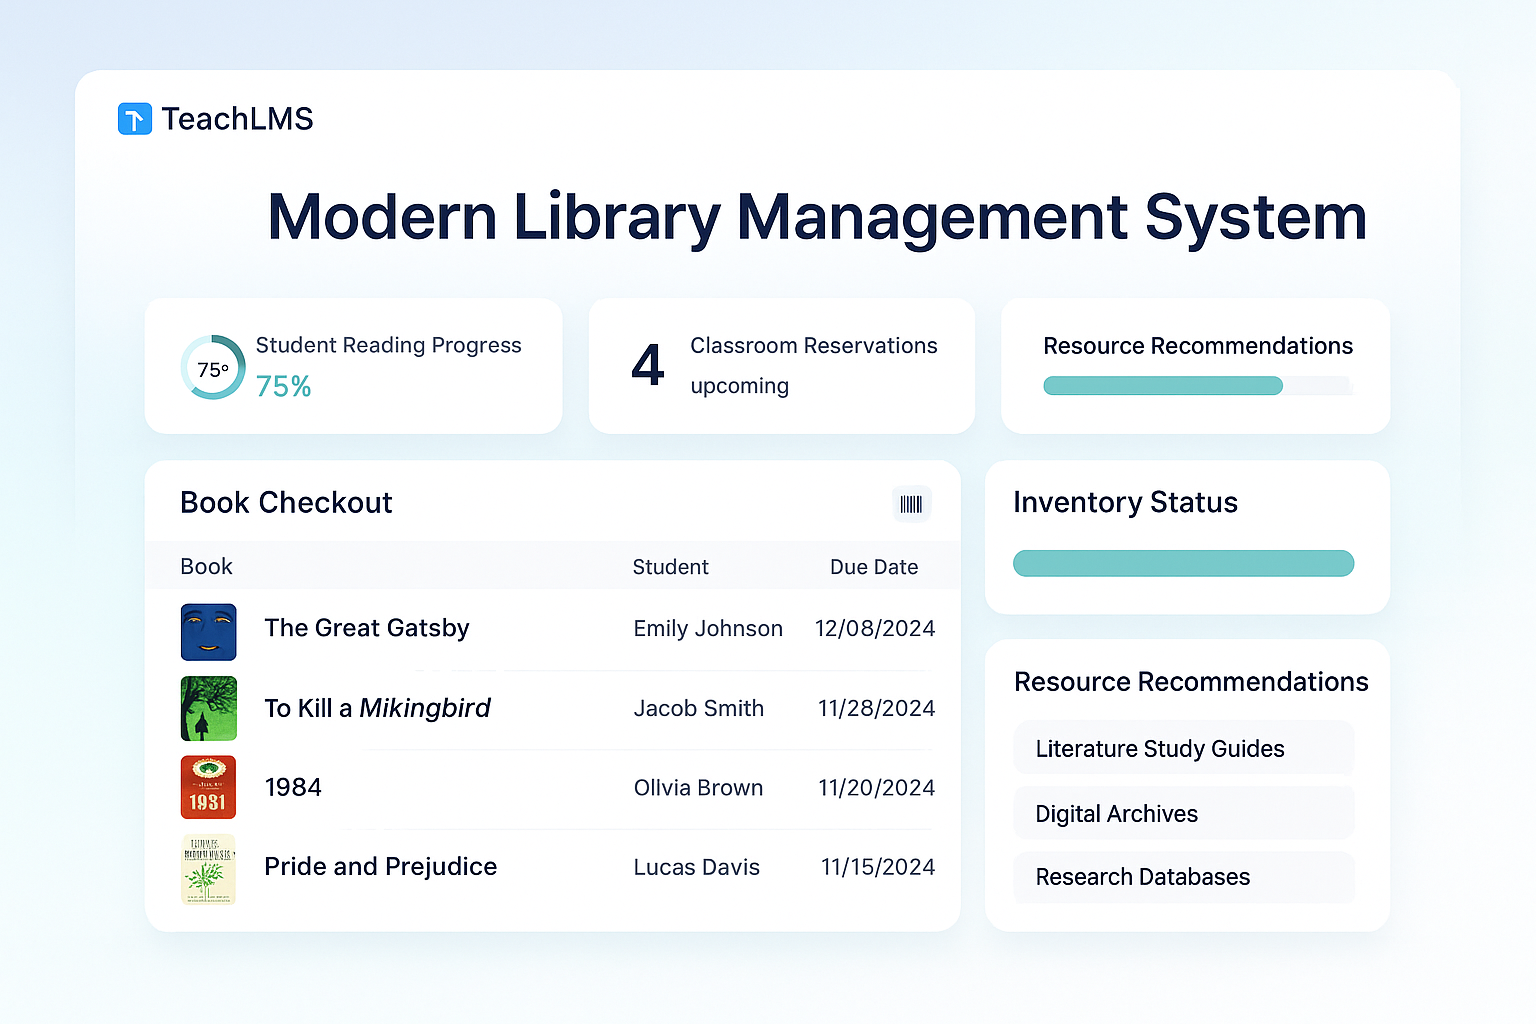Click the Pride and Prejudice cover icon
1536x1024 pixels.
208,868
